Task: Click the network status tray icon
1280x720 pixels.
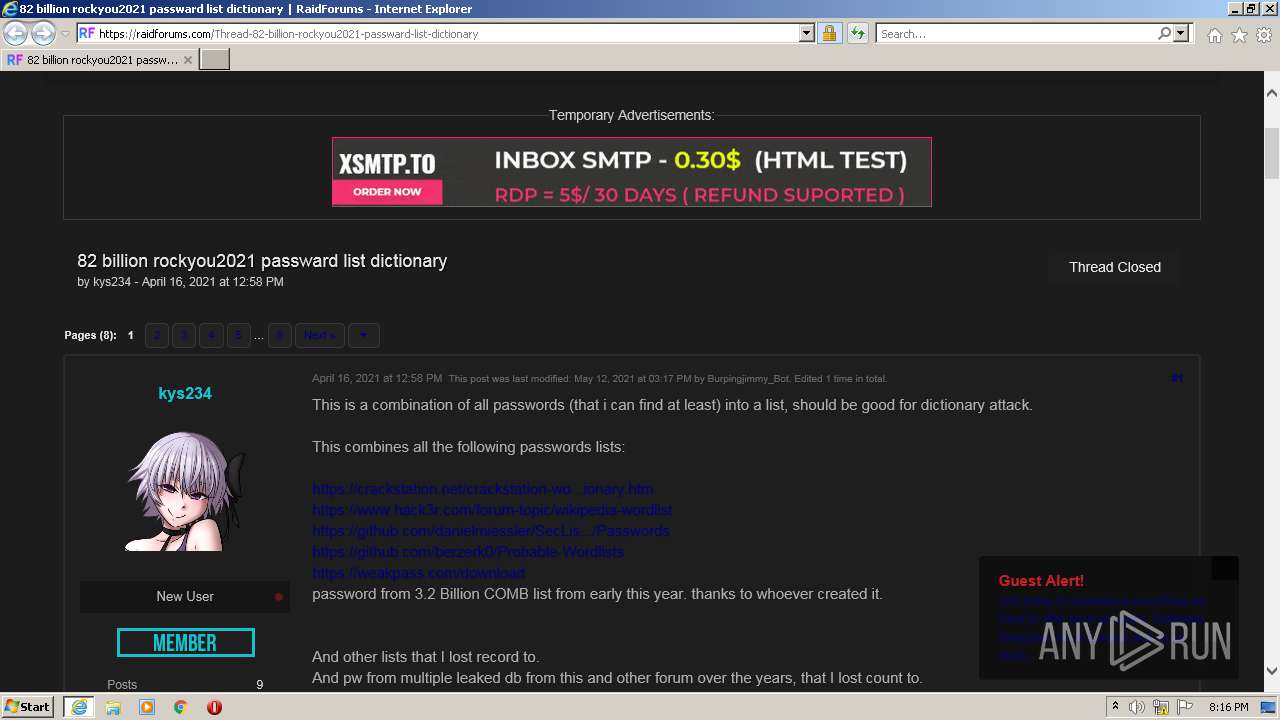Action: pos(1161,707)
